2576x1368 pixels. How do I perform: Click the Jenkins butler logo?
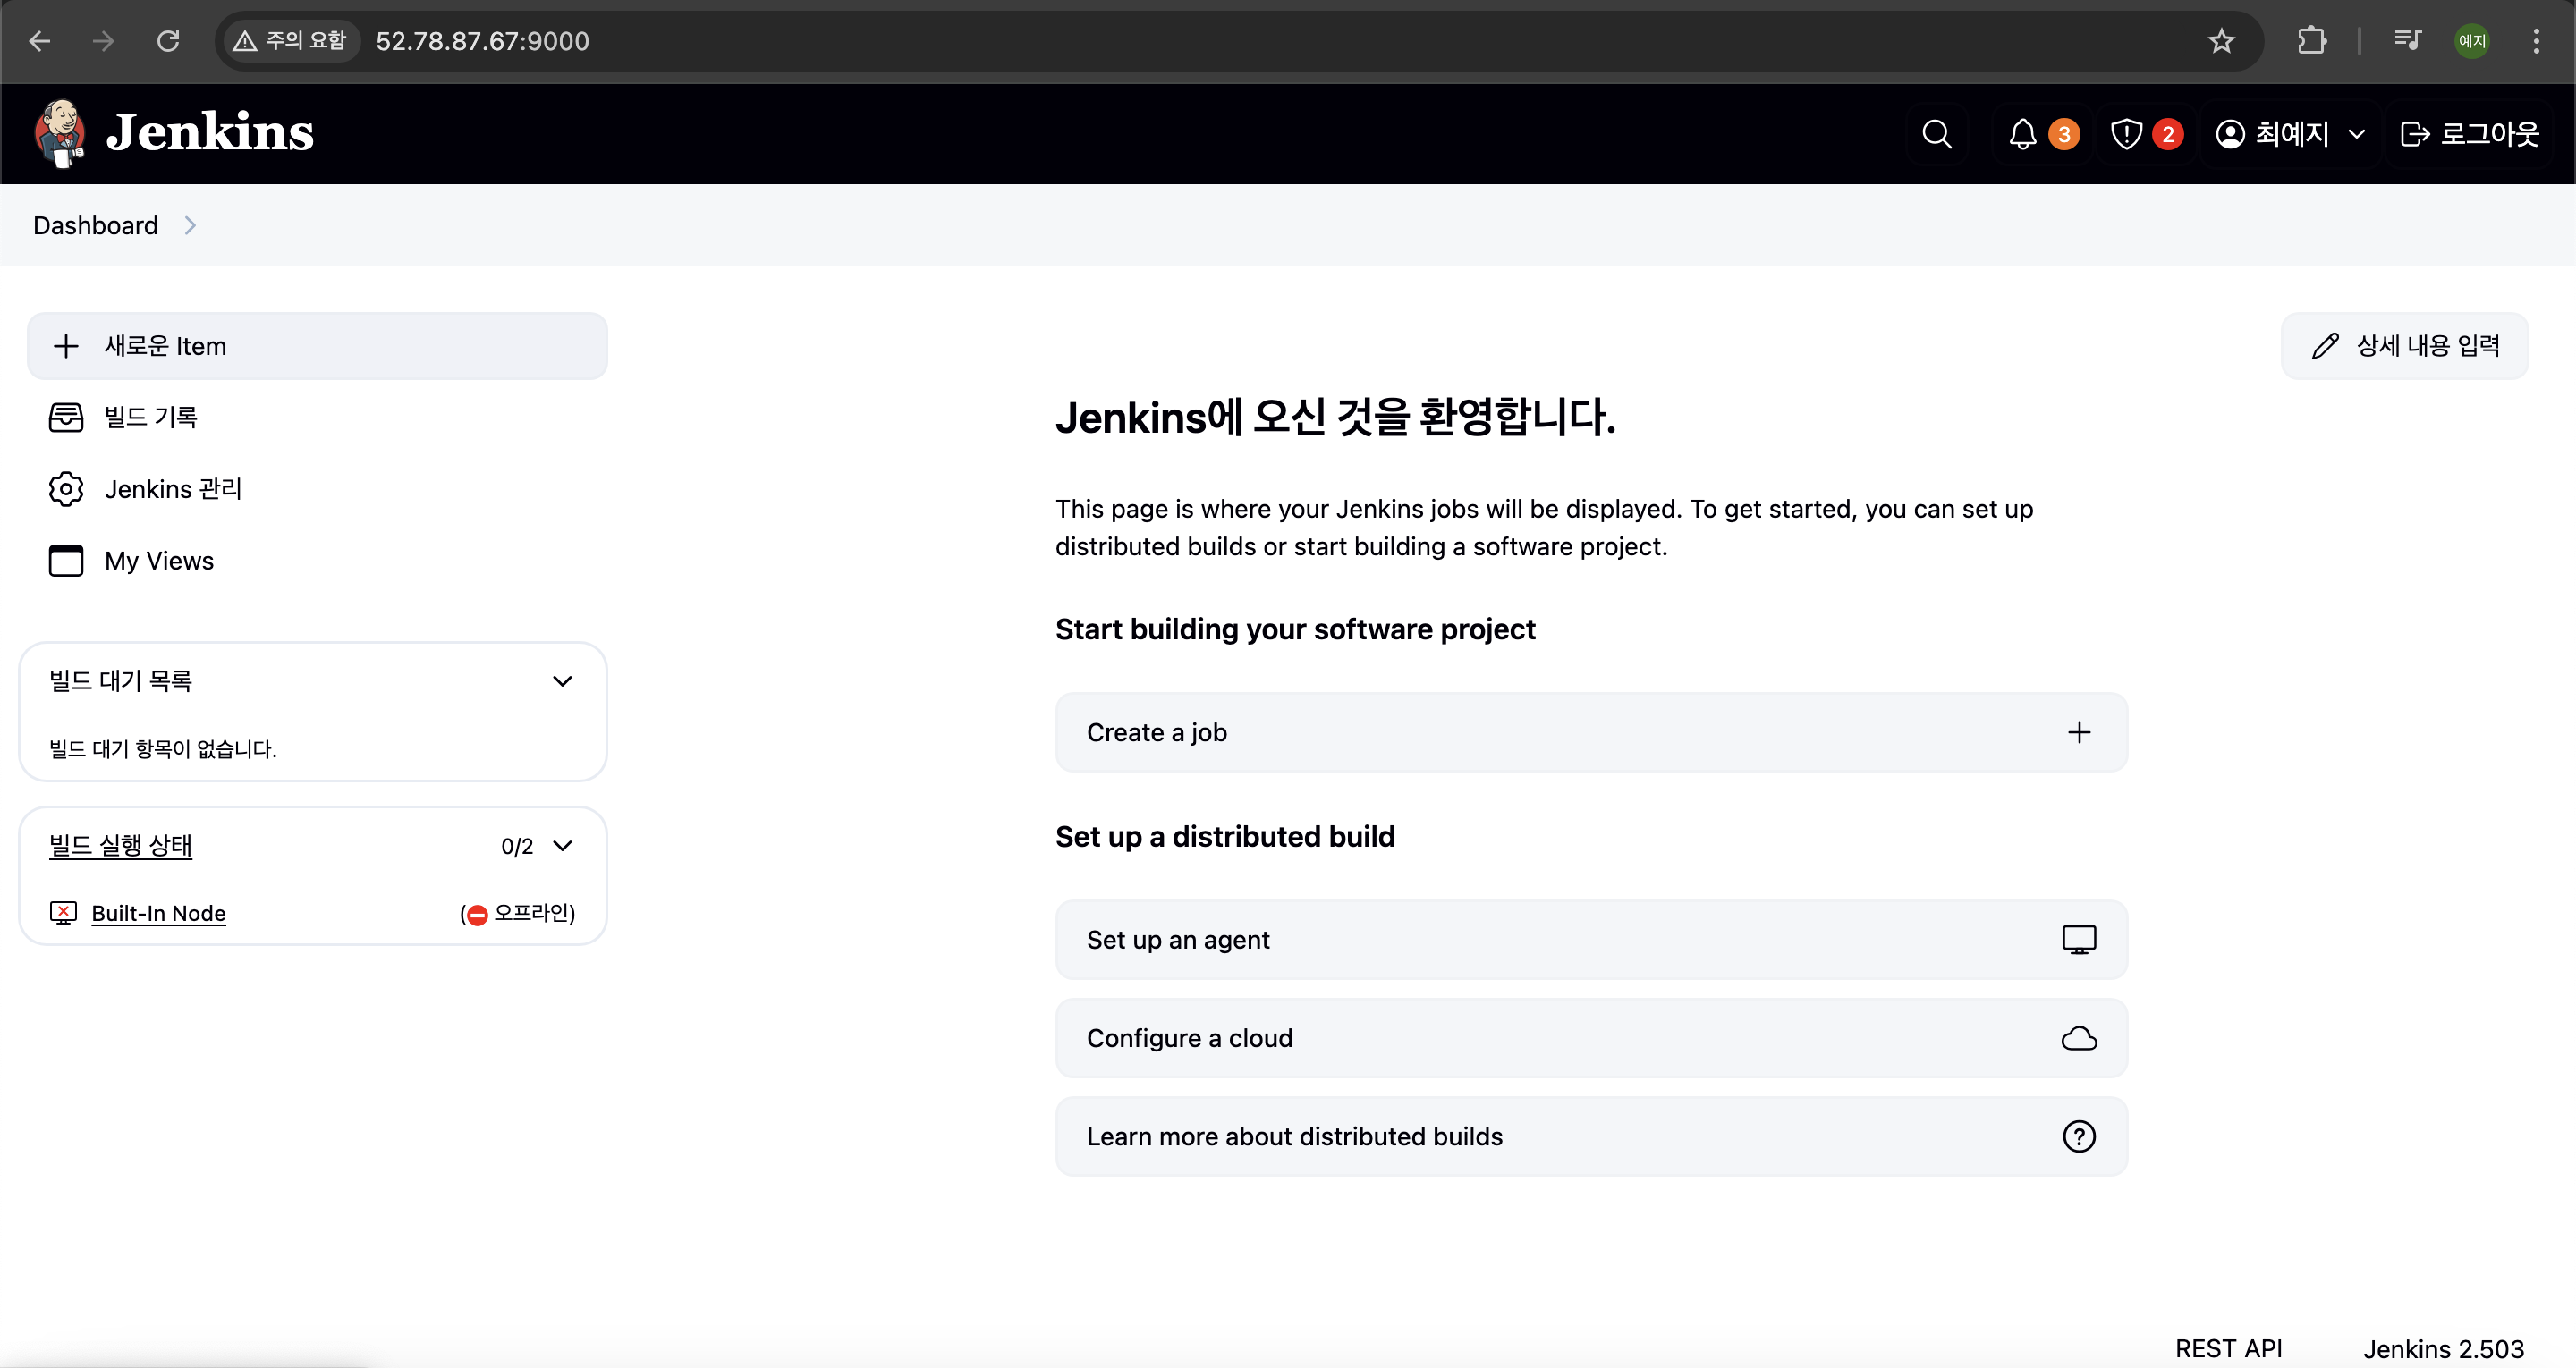[x=60, y=133]
